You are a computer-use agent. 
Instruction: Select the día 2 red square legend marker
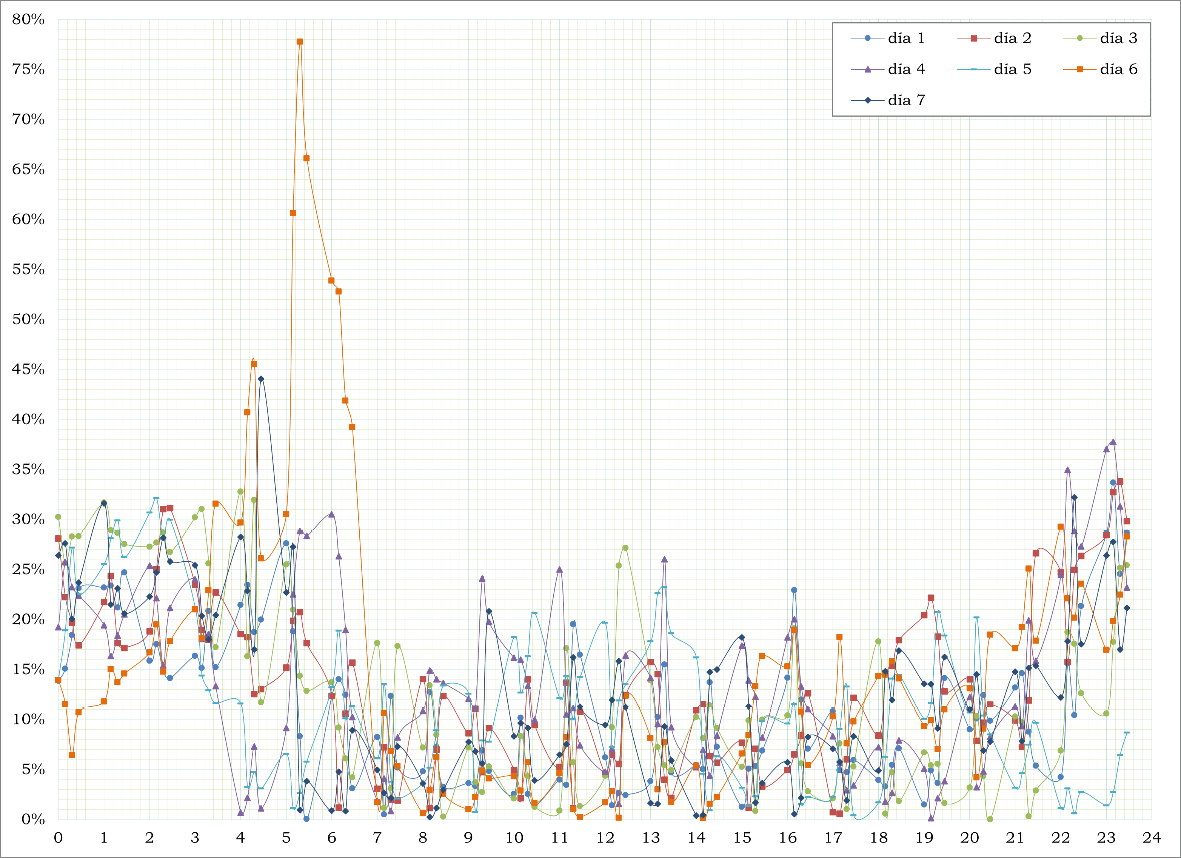(973, 38)
